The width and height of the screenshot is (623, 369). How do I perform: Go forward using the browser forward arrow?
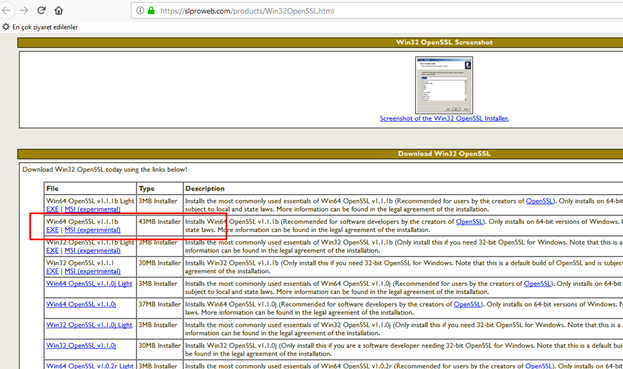tap(24, 10)
